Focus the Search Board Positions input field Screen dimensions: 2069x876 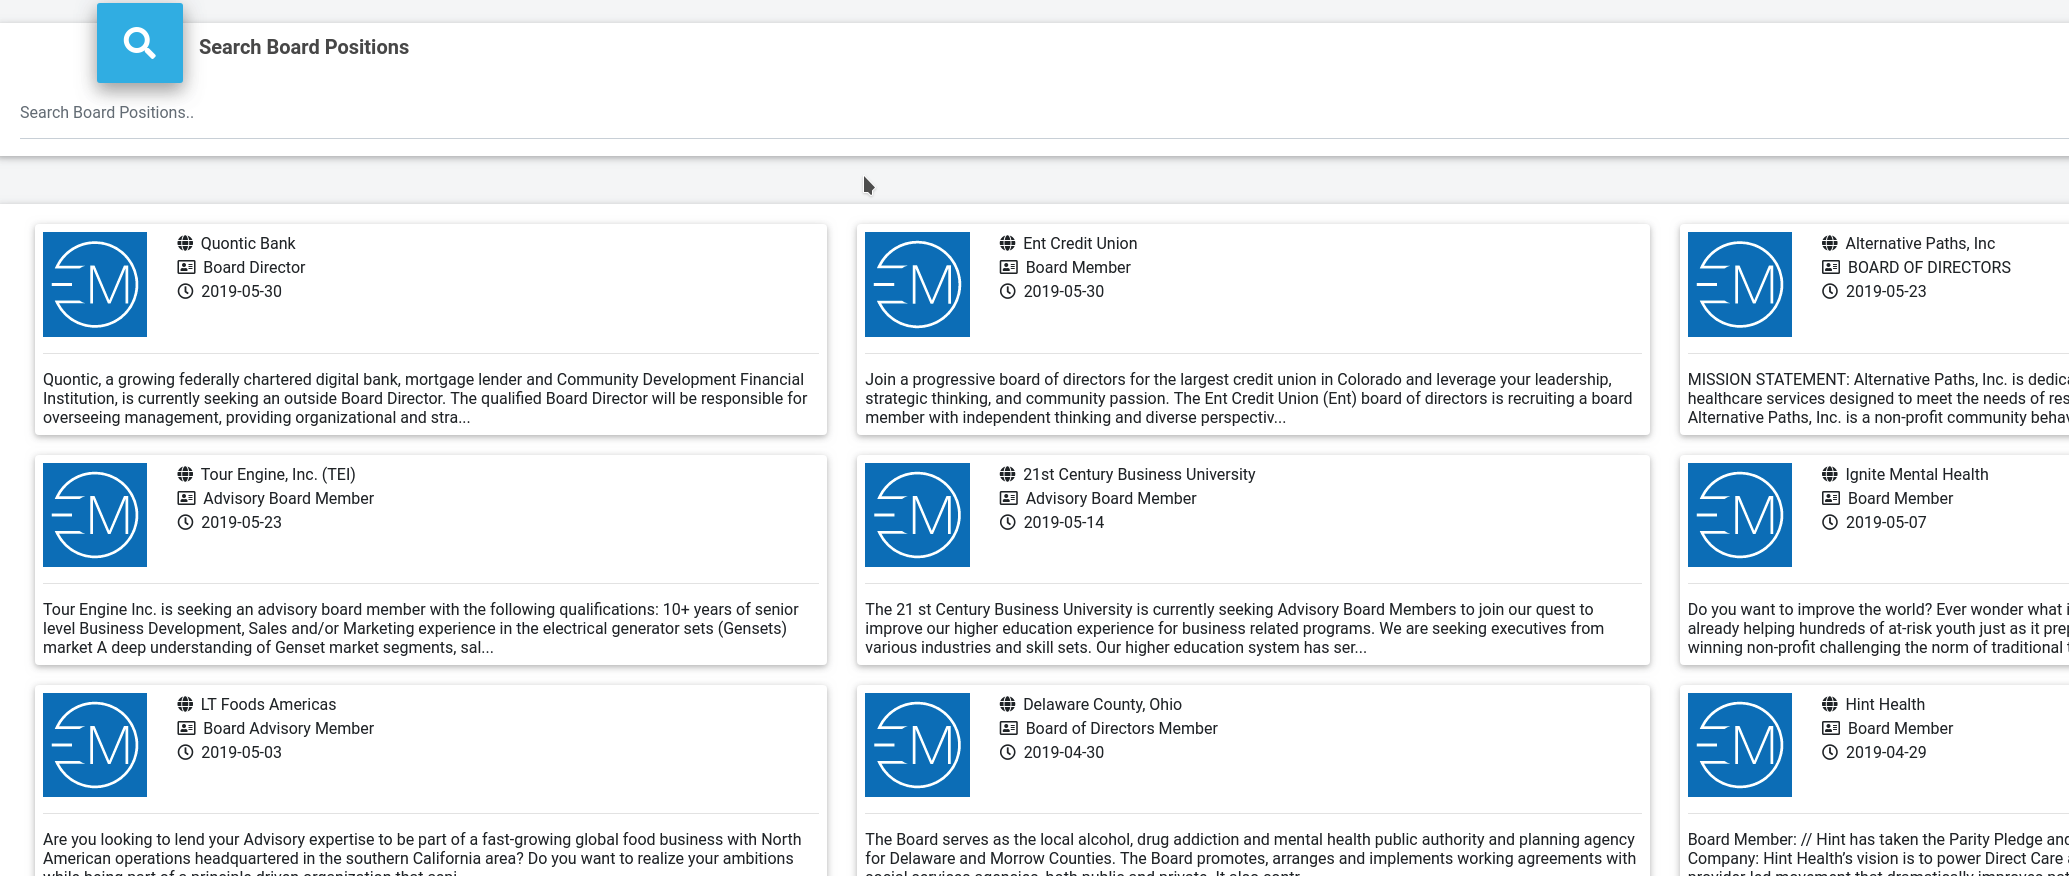(1044, 113)
